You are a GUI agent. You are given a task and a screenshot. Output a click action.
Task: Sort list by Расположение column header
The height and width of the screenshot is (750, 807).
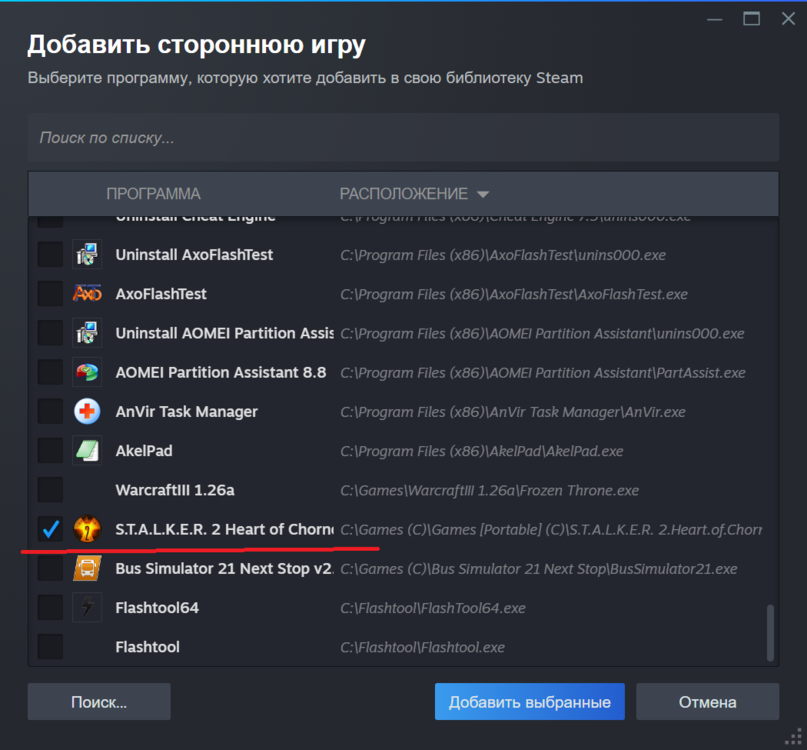point(403,194)
